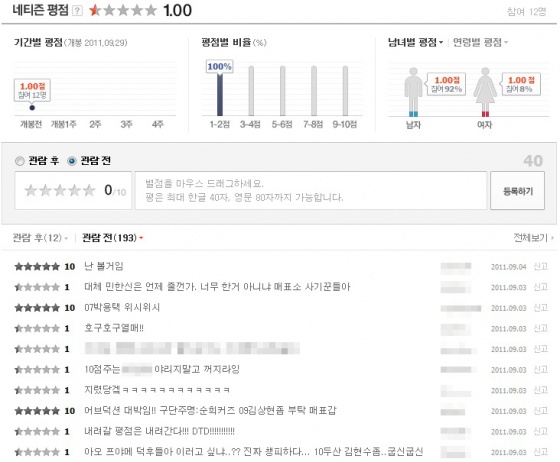
Task: Open the 남녀별 평점 dropdown
Action: click(415, 42)
